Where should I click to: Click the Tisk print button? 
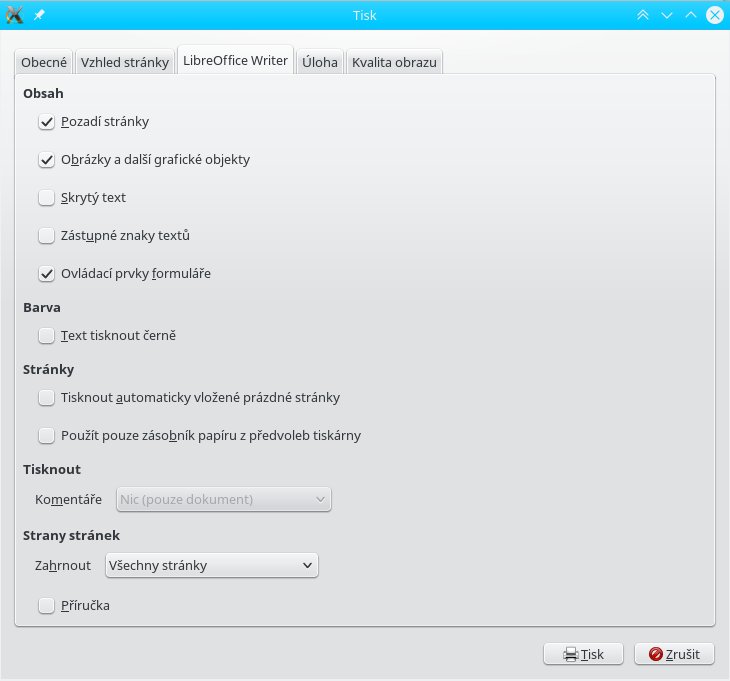click(x=583, y=654)
